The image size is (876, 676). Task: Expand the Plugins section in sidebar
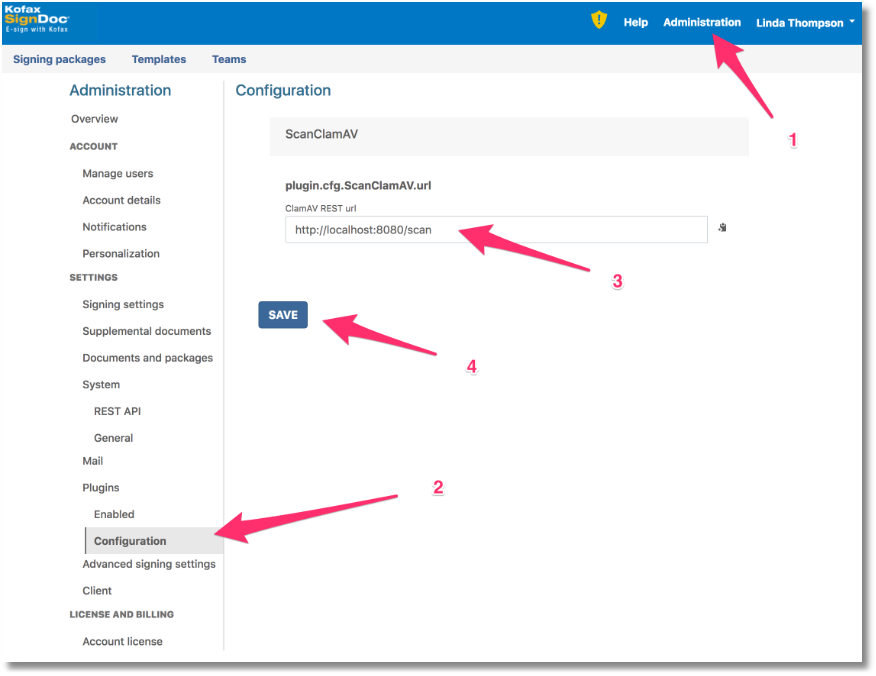tap(101, 488)
